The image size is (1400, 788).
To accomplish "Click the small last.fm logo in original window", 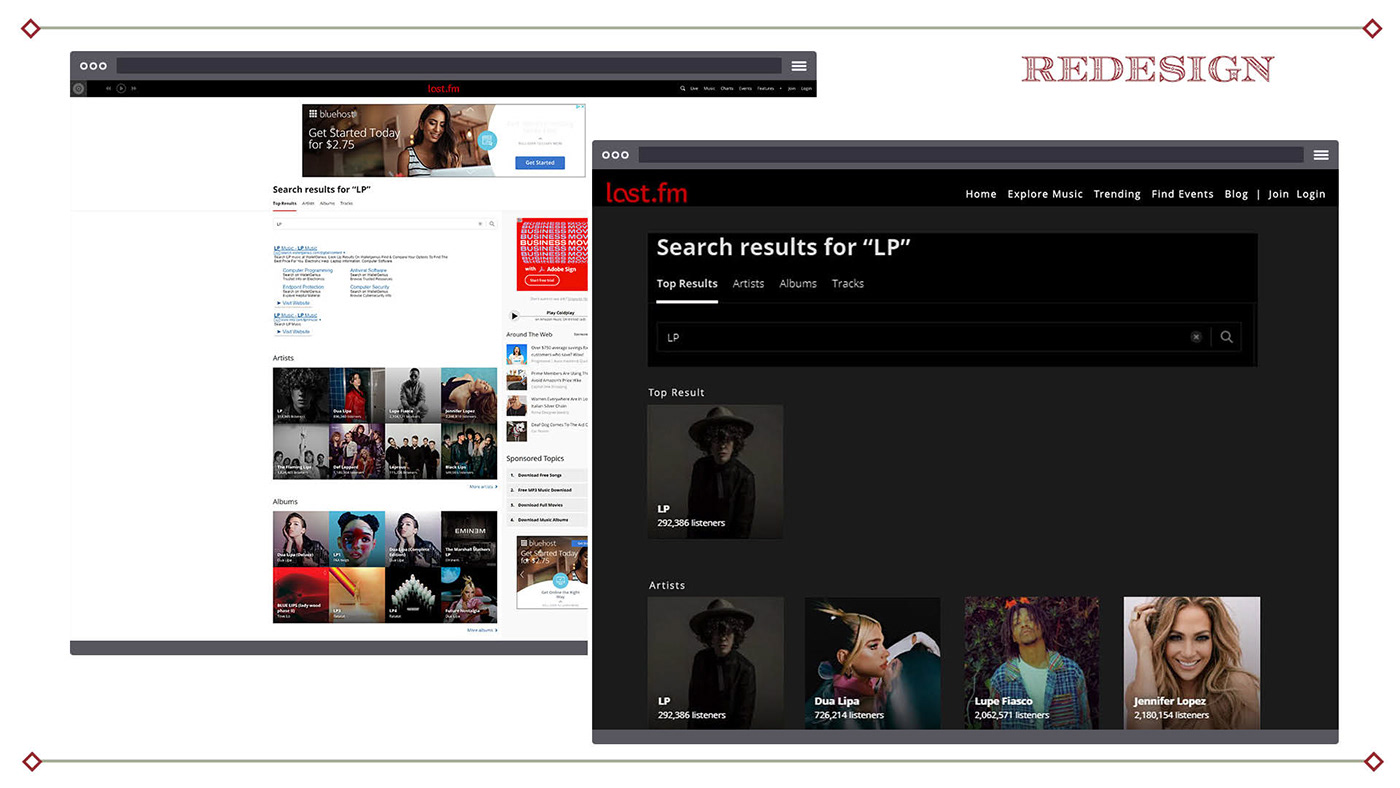I will [x=443, y=88].
